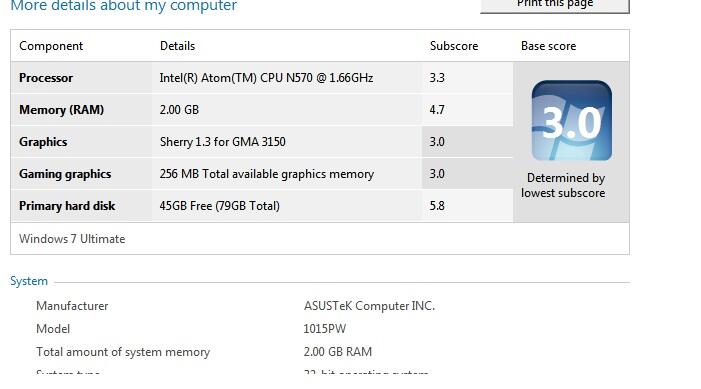This screenshot has width=701, height=389.
Task: Click the Windows base score 3.0 badge
Action: 571,120
